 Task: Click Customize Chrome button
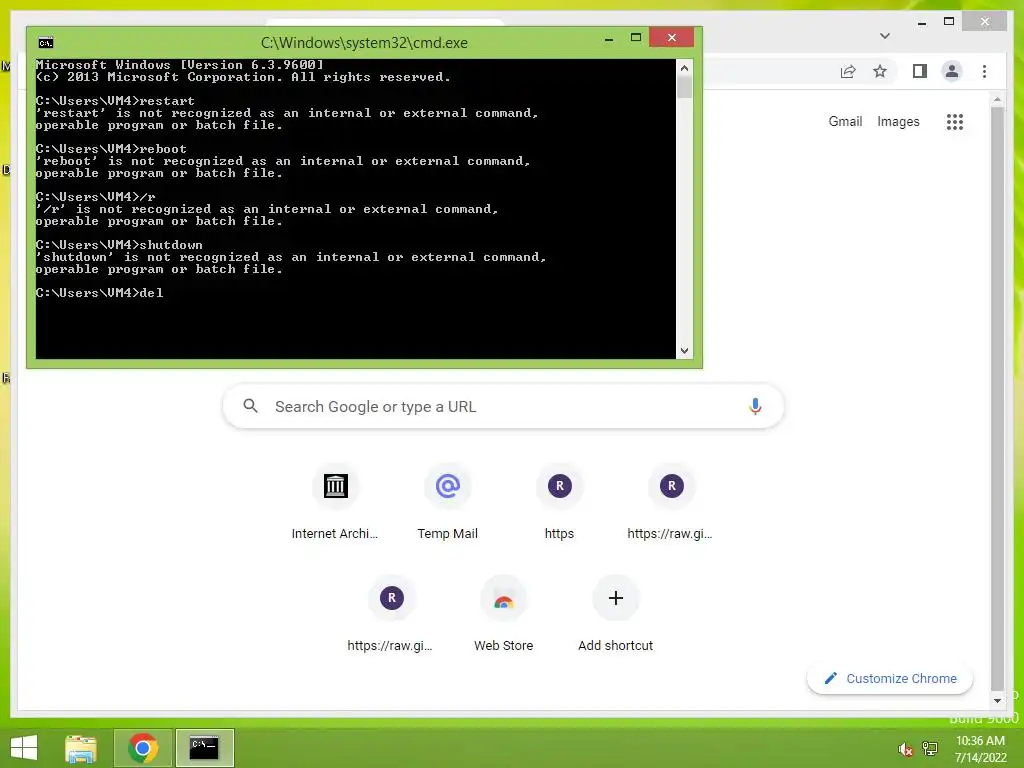[x=890, y=679]
